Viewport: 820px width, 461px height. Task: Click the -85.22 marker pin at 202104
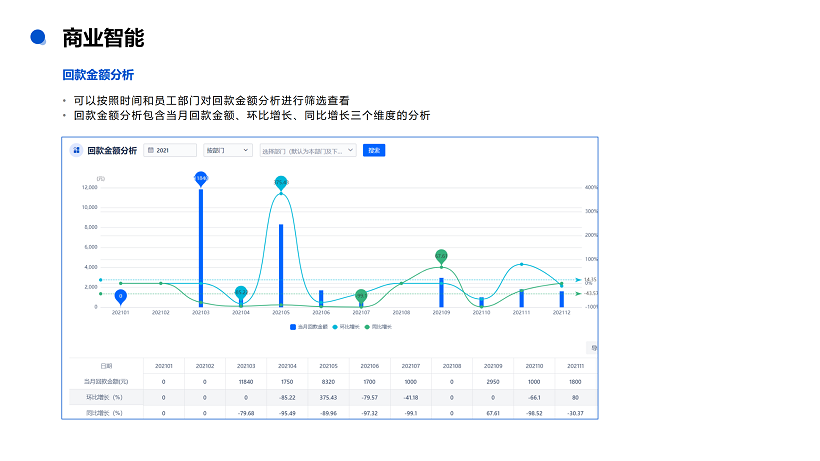[241, 292]
